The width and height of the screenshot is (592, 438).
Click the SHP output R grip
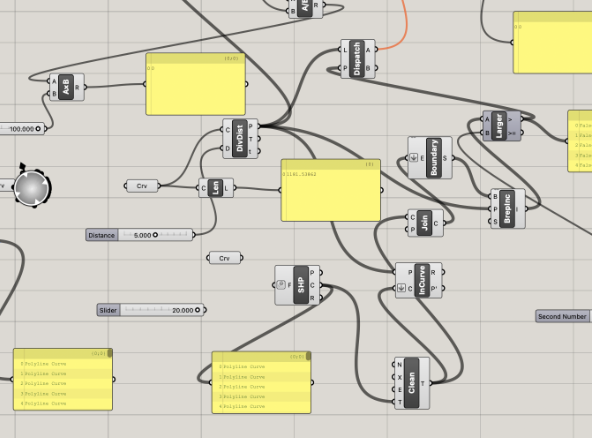click(321, 298)
